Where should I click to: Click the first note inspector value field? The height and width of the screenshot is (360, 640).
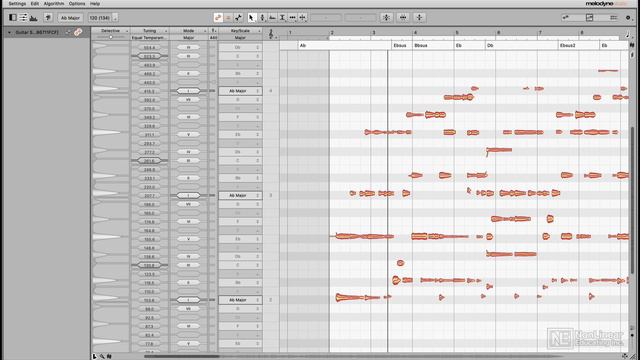pos(326,18)
